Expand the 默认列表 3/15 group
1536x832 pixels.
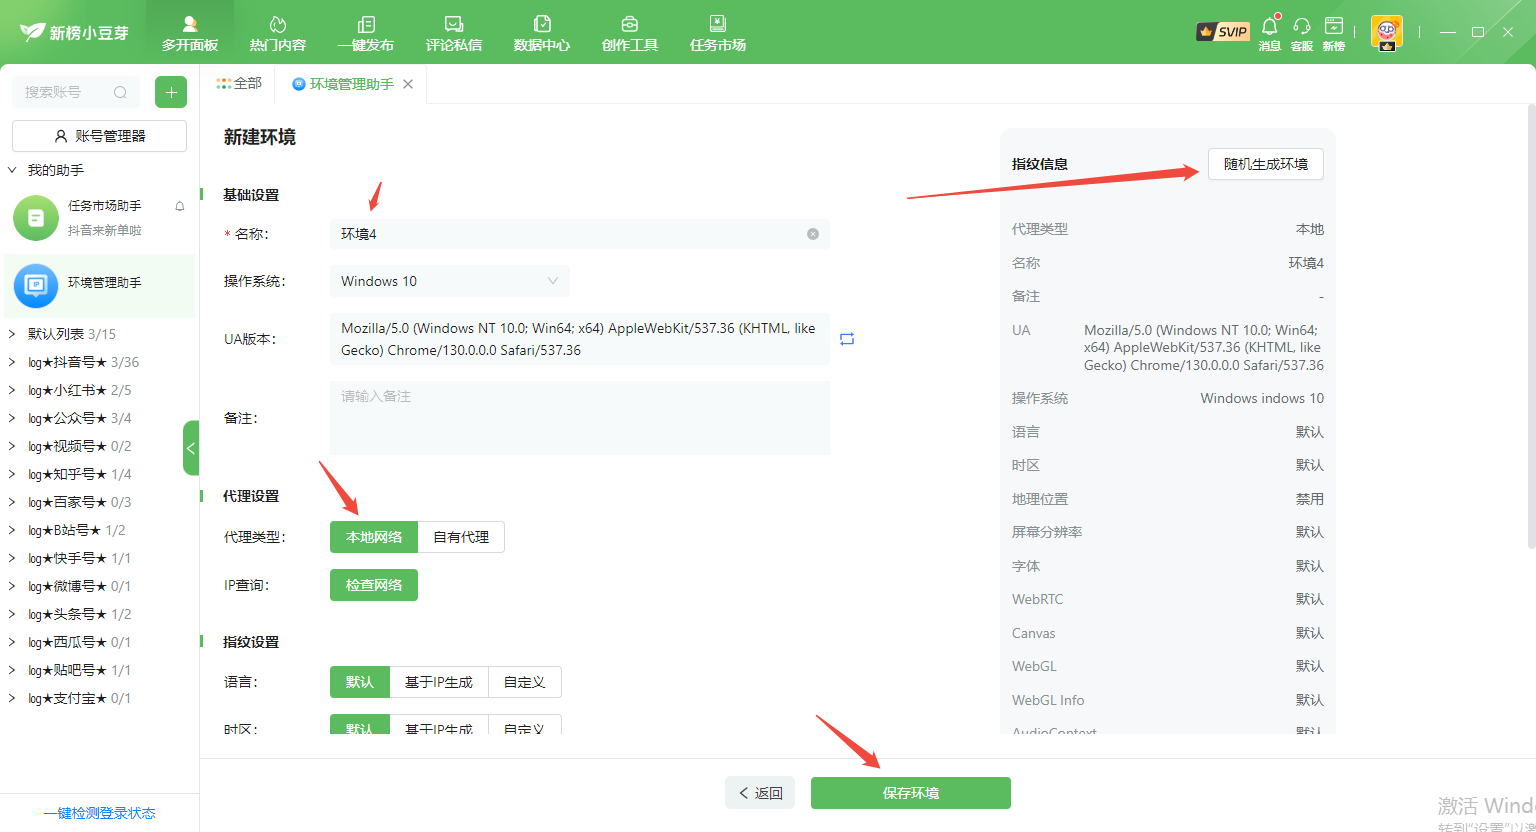coord(12,334)
